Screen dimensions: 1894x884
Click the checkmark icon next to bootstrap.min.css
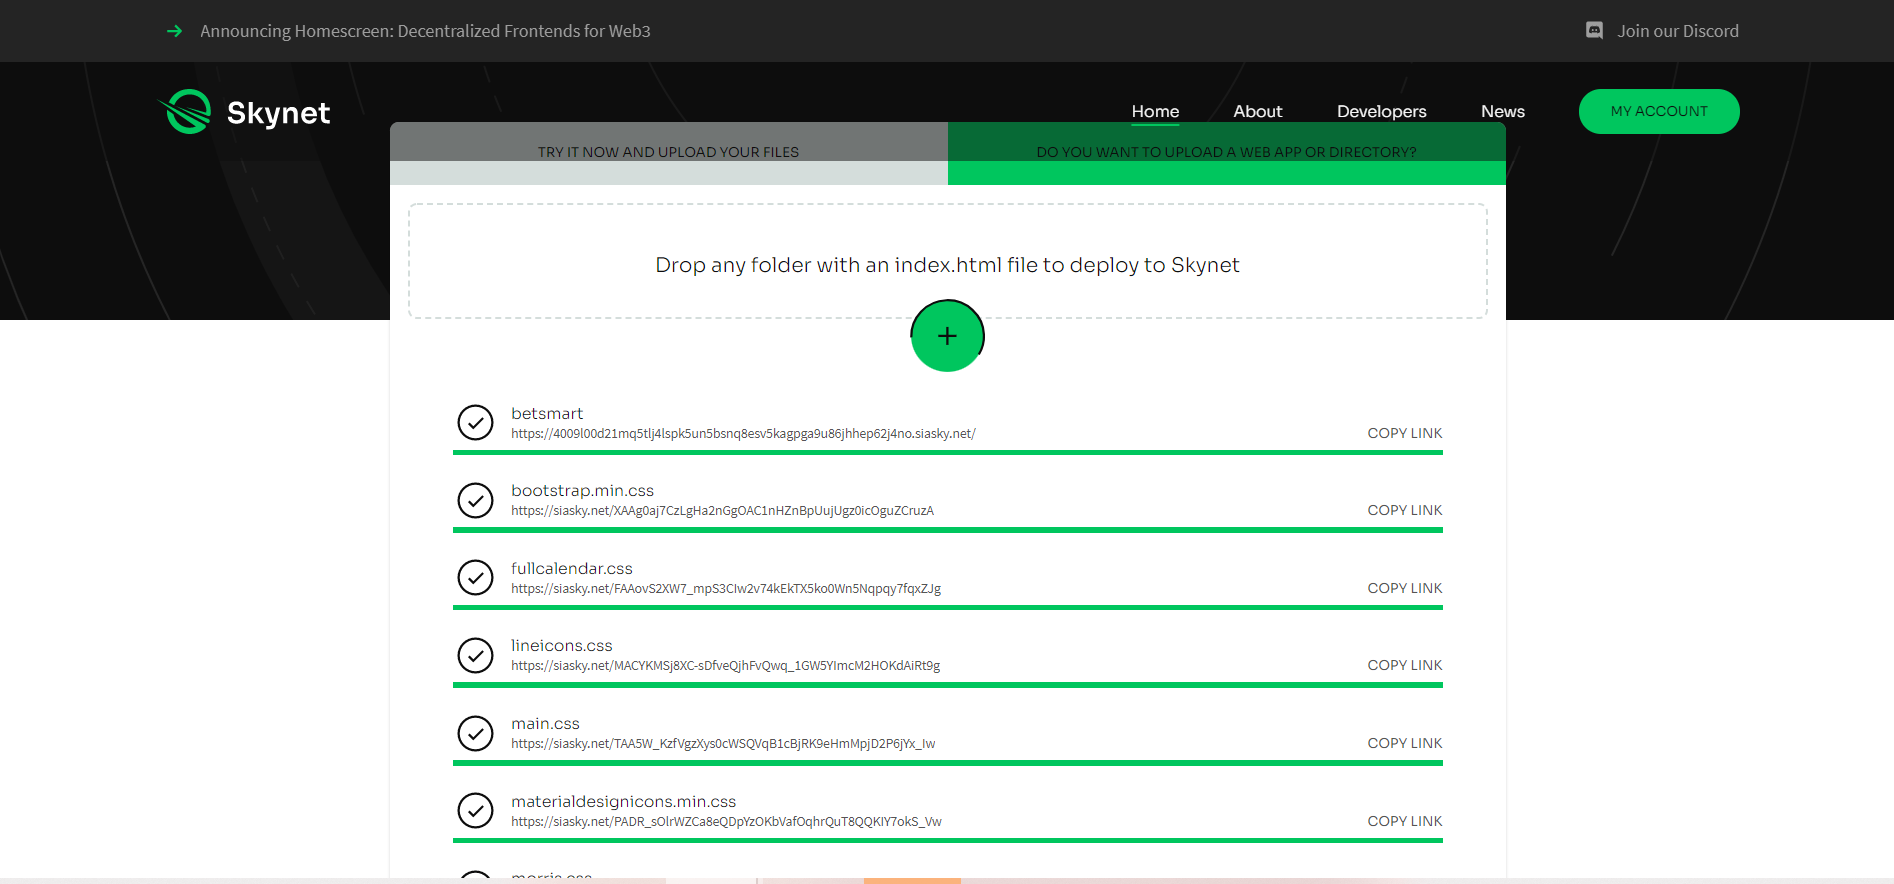click(x=475, y=500)
